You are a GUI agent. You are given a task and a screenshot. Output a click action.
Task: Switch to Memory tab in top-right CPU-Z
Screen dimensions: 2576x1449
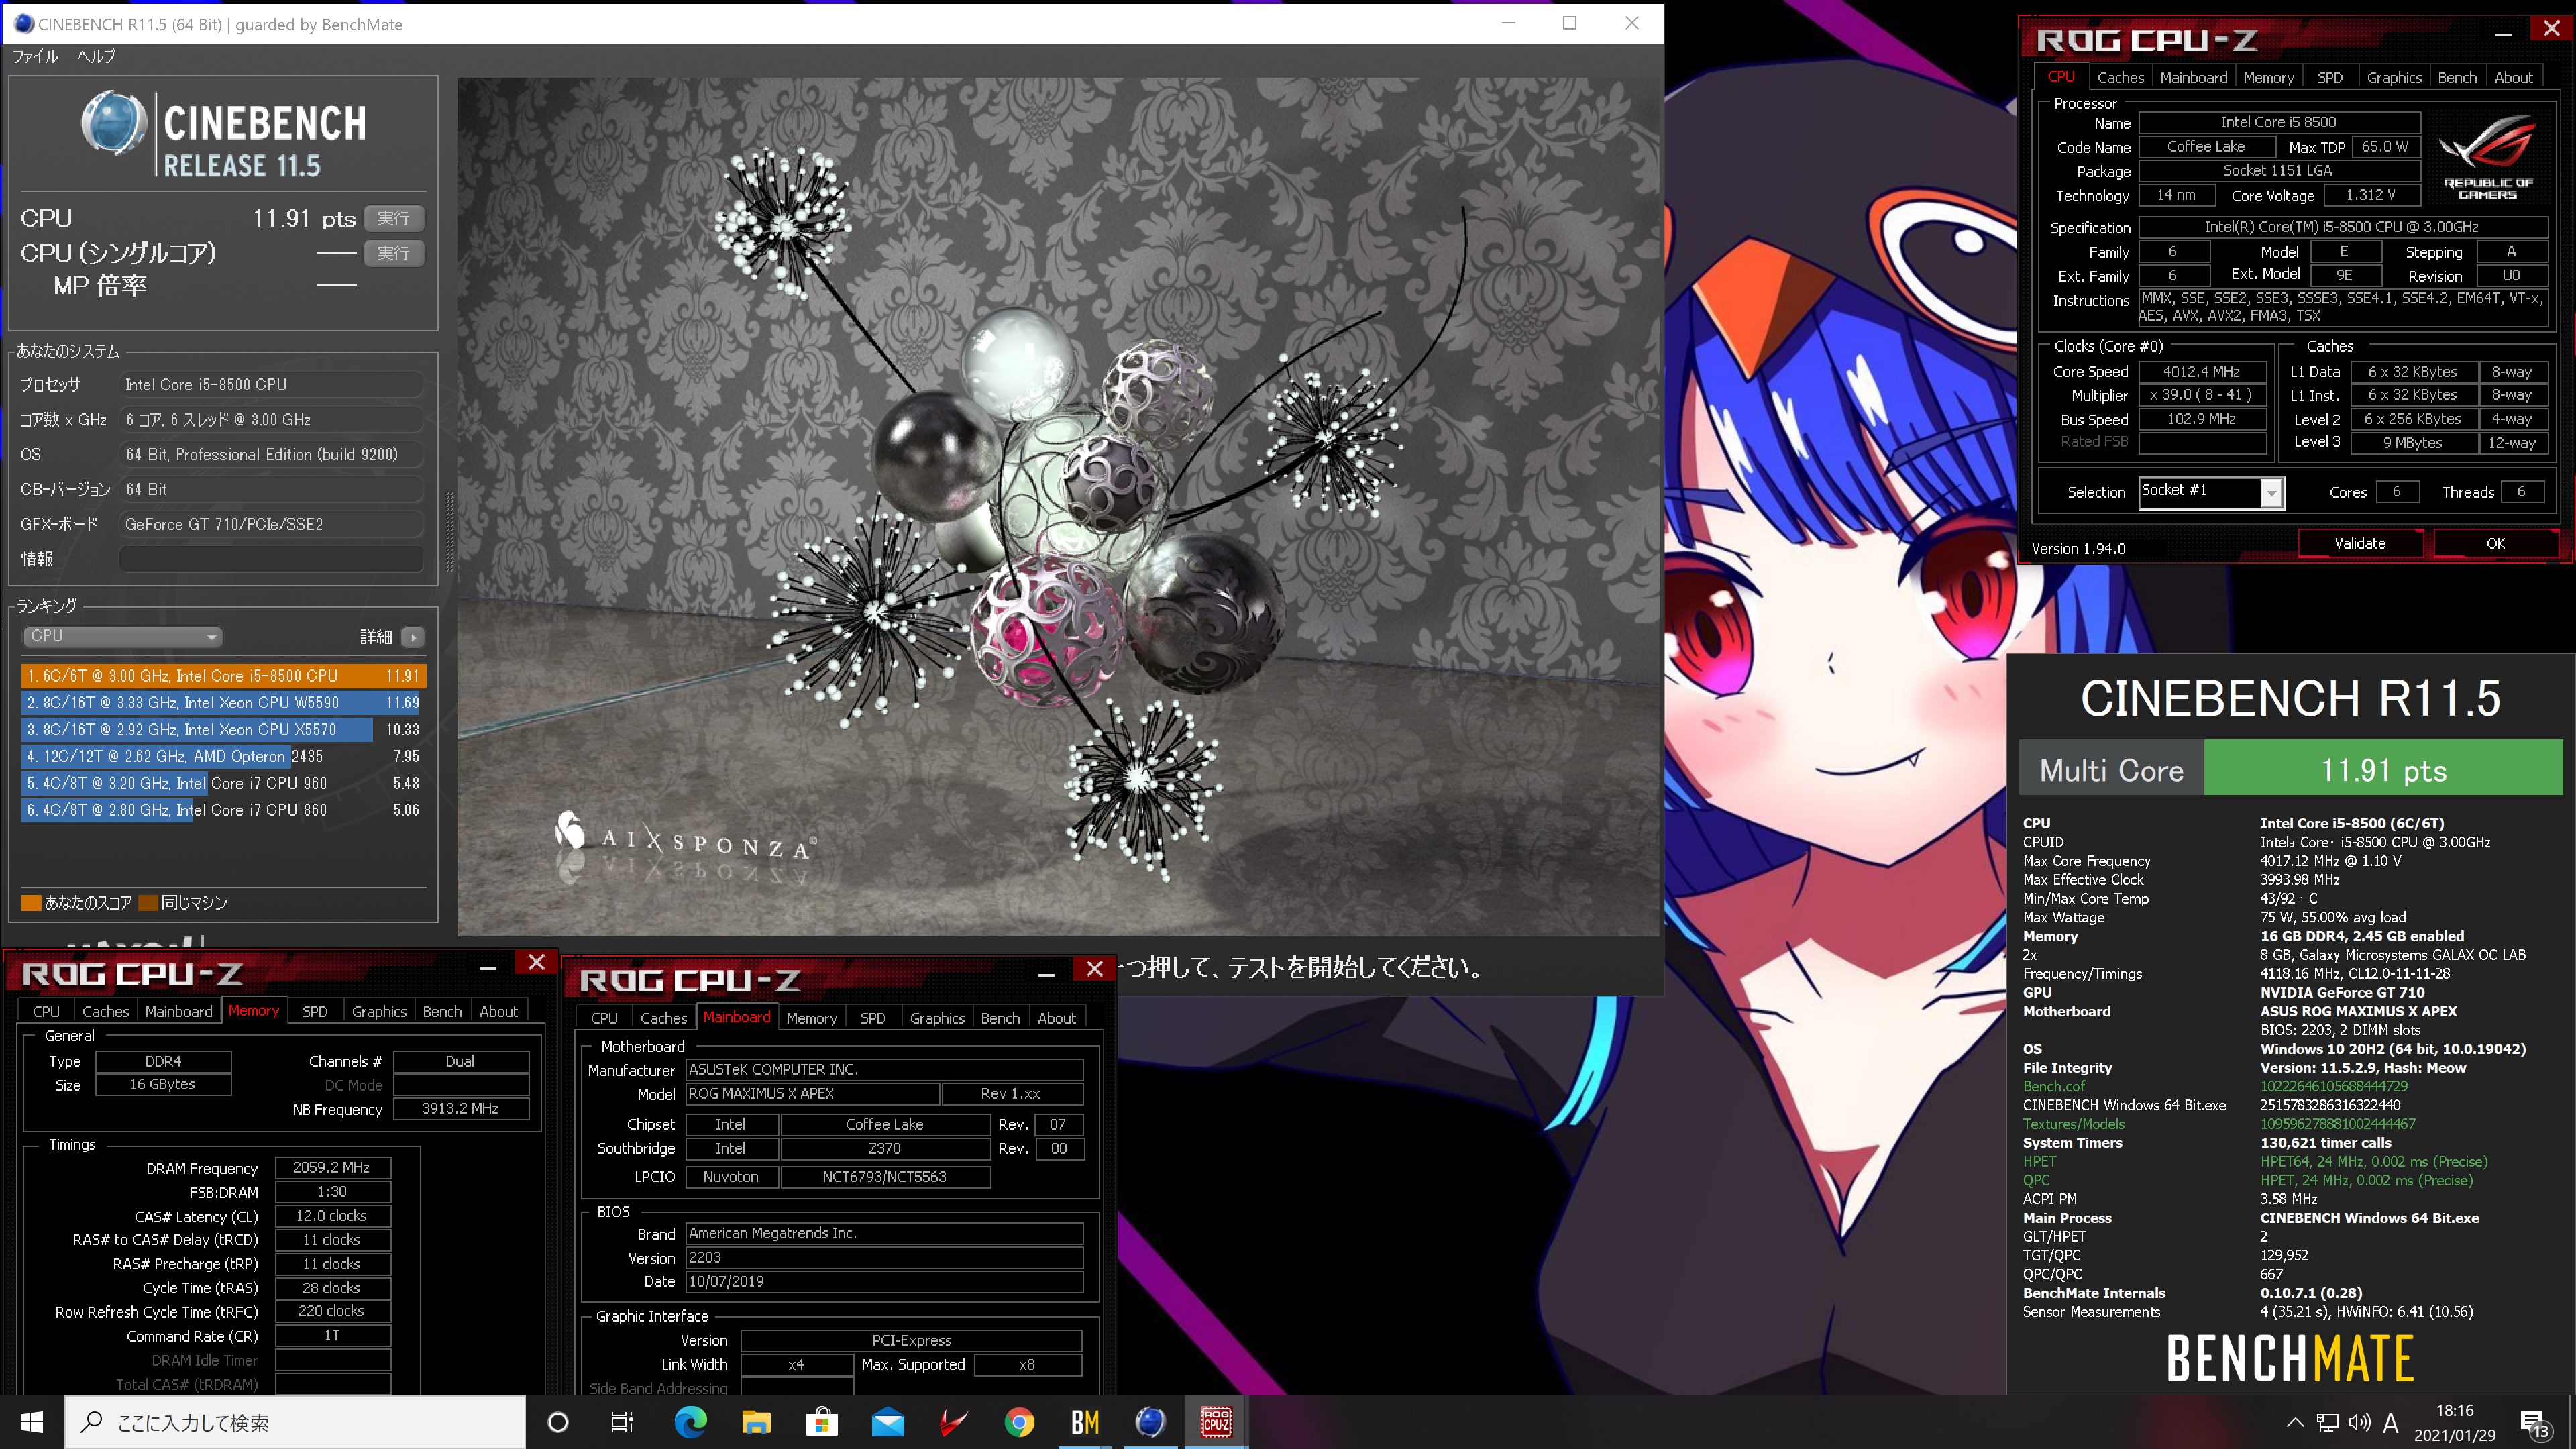pos(2268,77)
